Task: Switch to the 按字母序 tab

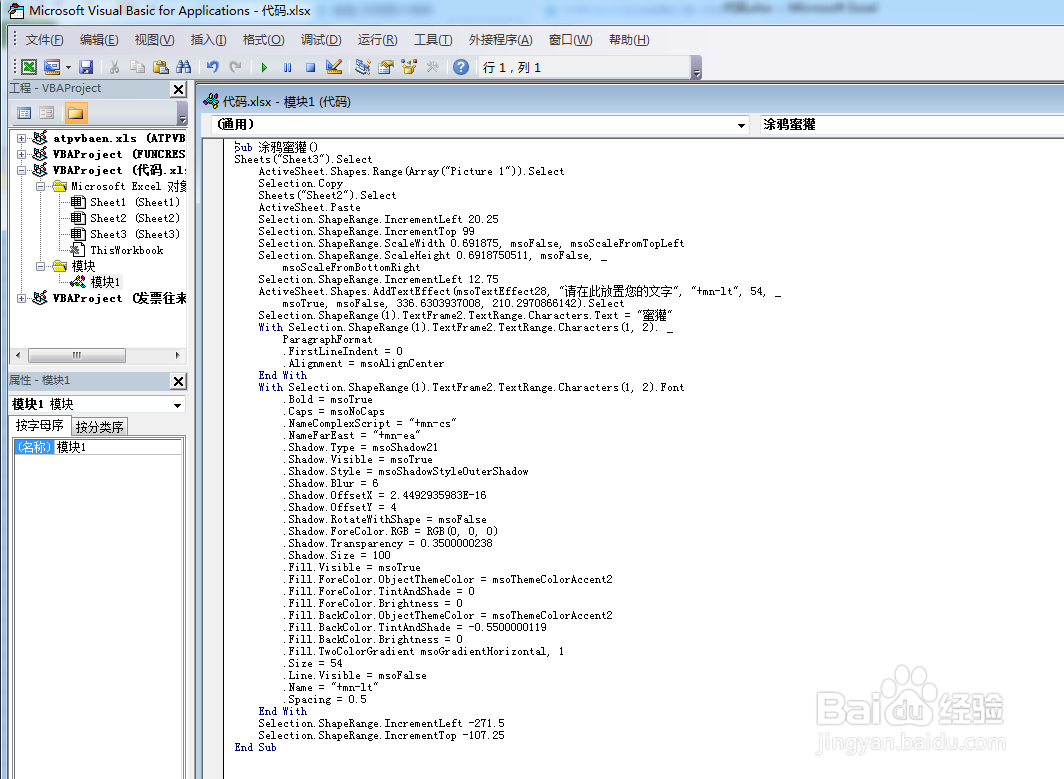Action: tap(39, 425)
